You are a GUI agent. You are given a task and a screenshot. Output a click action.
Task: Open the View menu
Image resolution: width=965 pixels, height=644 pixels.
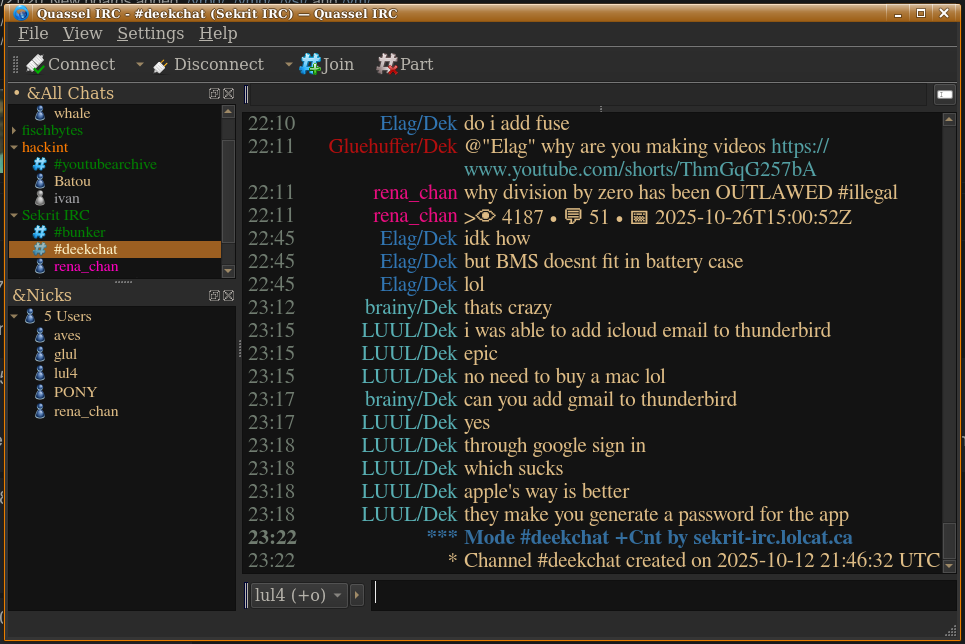pos(82,33)
